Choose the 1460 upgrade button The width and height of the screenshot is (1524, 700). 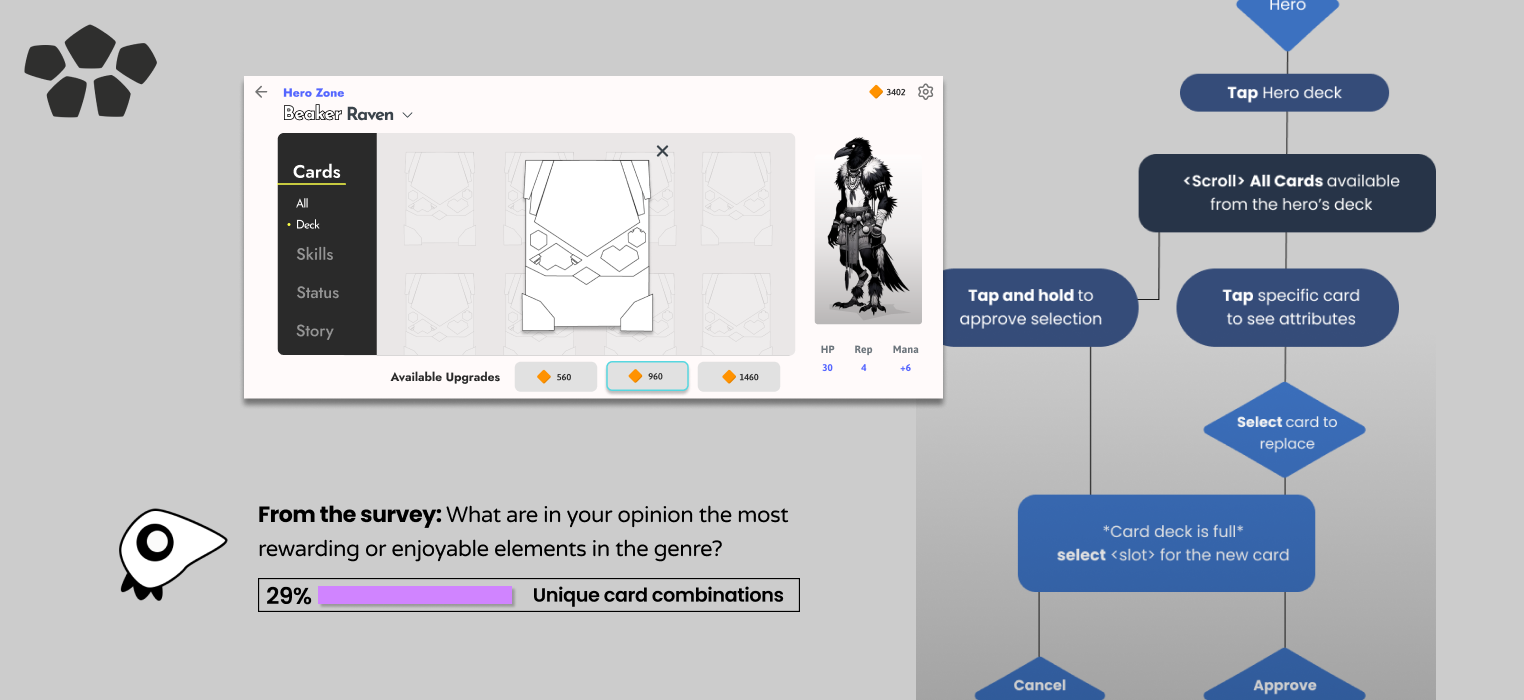[738, 377]
